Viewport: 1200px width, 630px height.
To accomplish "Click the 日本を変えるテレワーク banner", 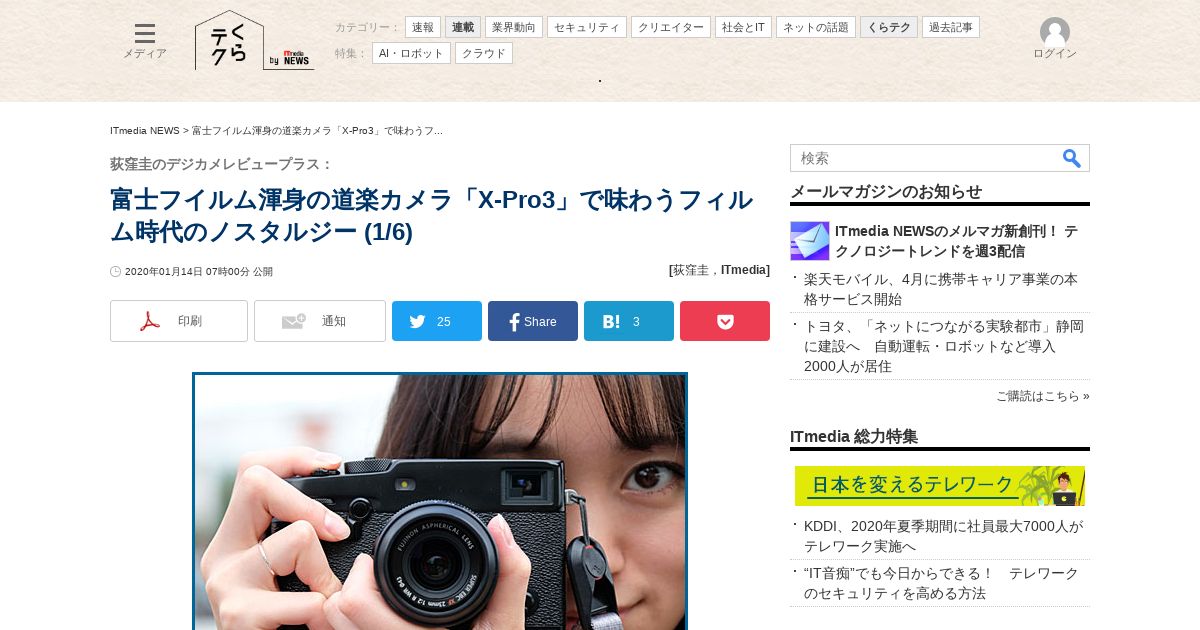I will click(x=940, y=486).
